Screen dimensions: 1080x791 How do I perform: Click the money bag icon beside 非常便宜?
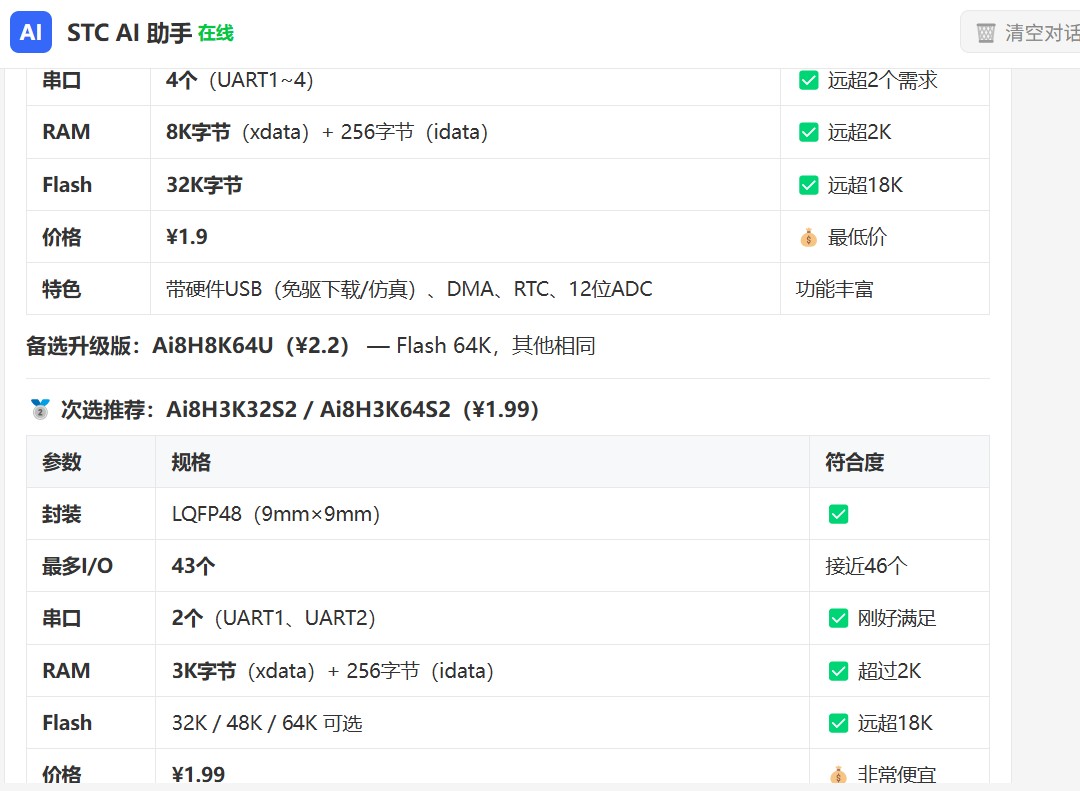point(838,775)
